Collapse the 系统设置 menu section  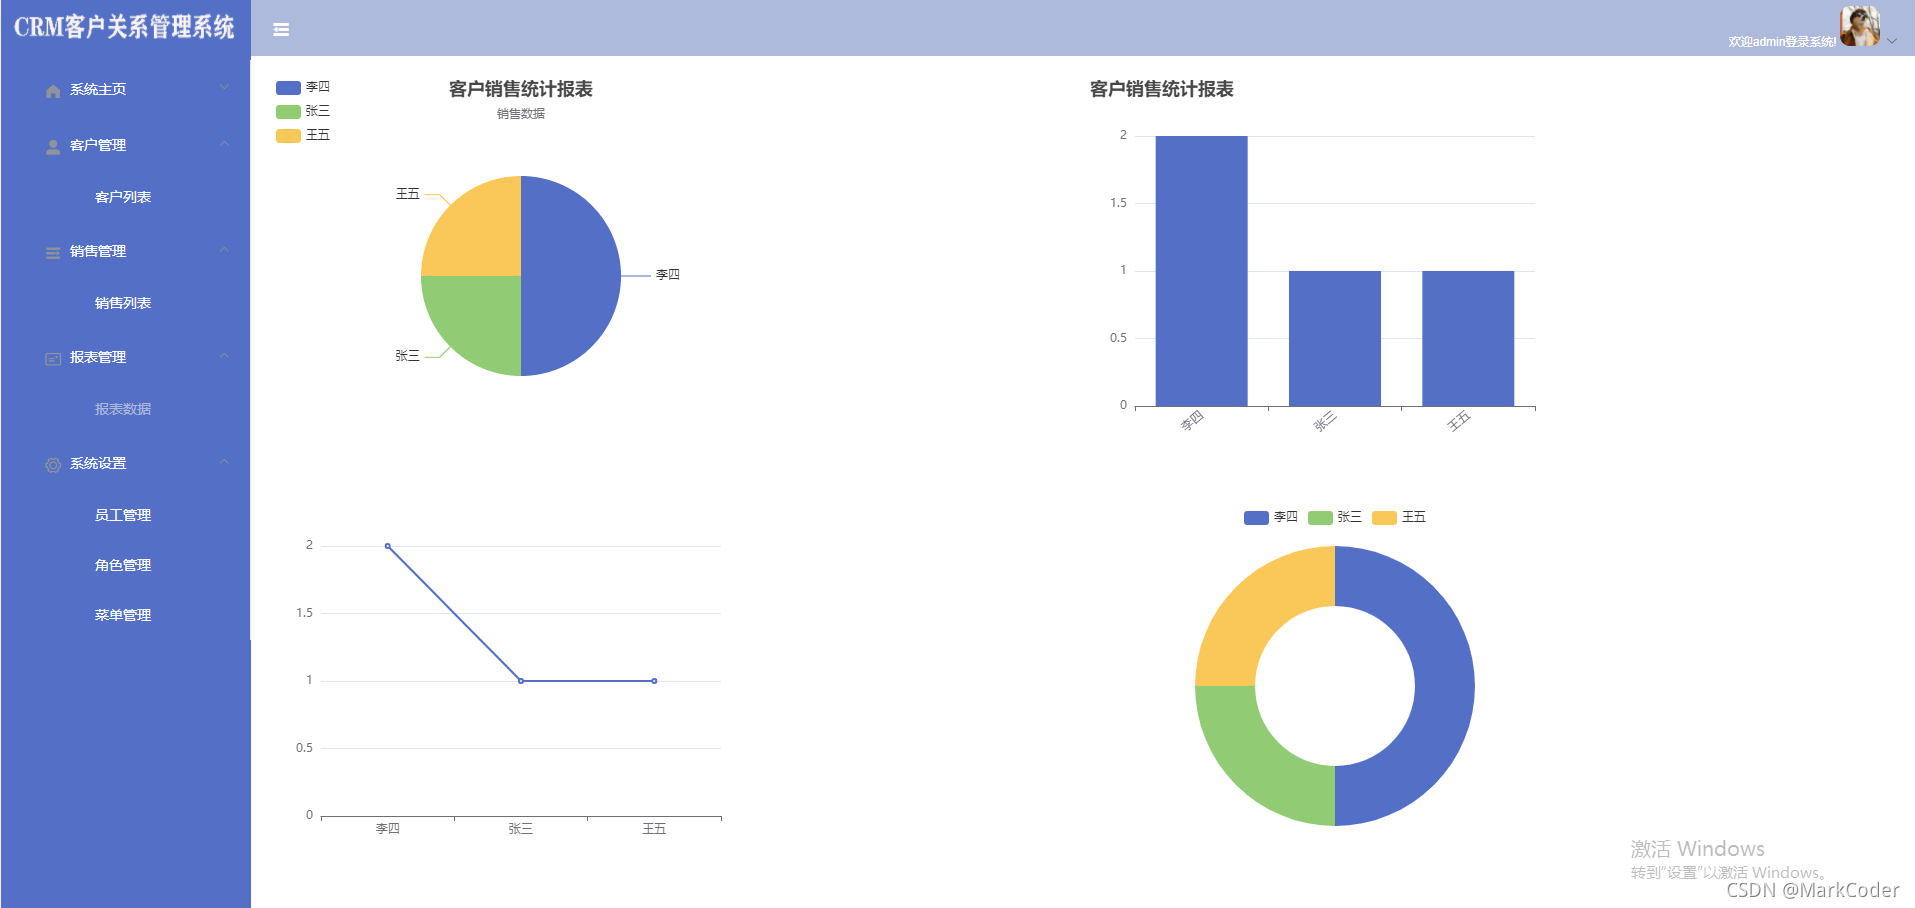[x=224, y=461]
